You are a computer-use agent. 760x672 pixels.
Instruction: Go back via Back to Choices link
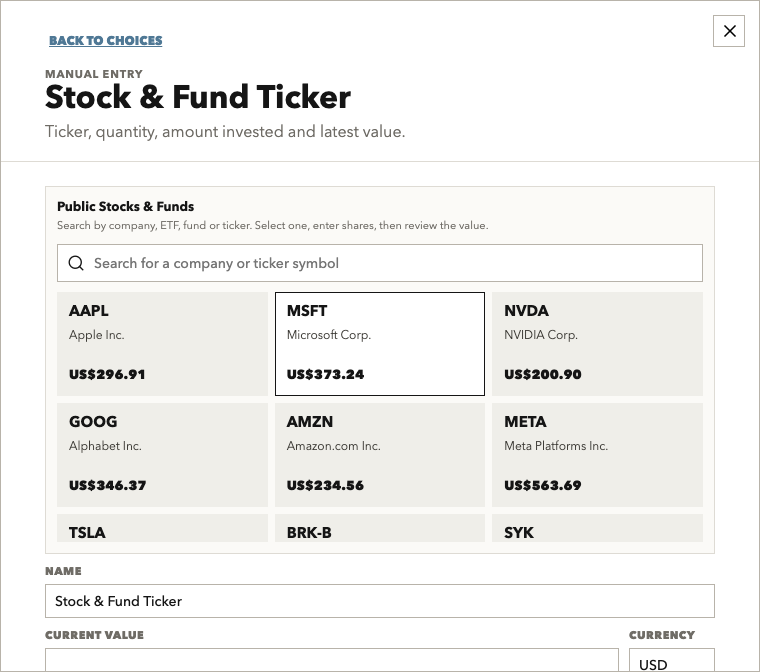tap(106, 40)
